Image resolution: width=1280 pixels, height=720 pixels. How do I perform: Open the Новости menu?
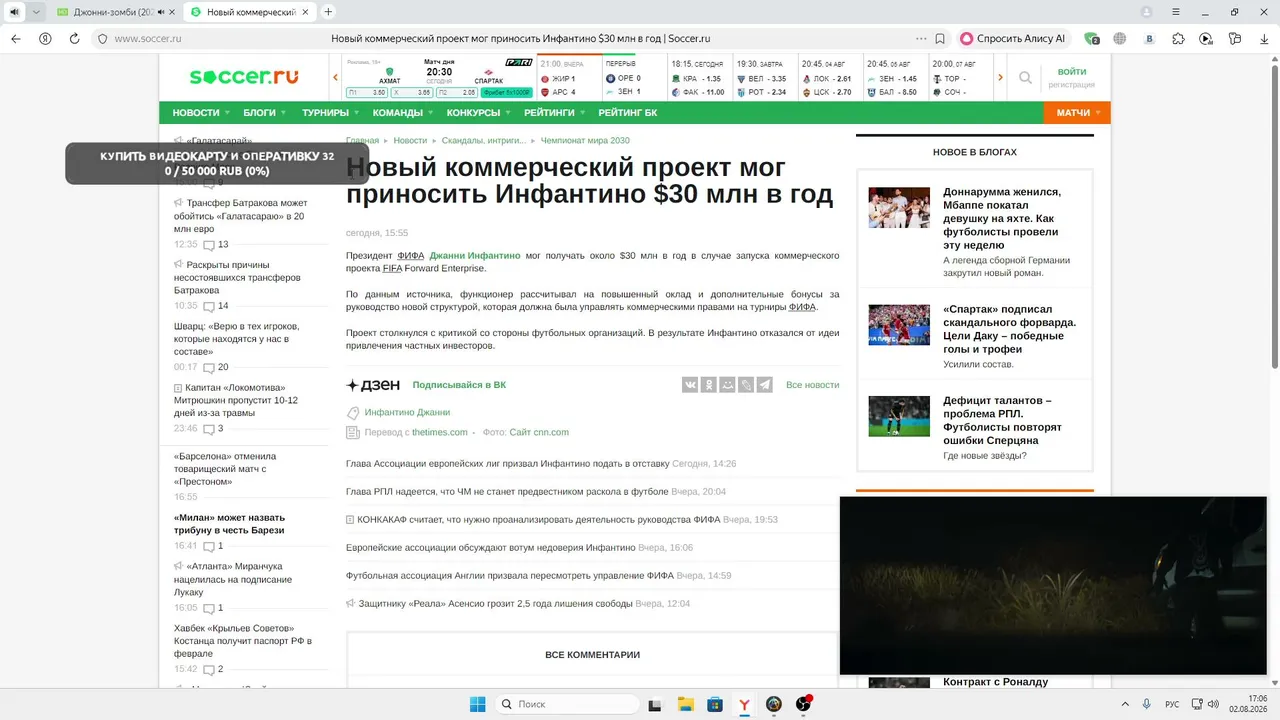click(x=201, y=113)
